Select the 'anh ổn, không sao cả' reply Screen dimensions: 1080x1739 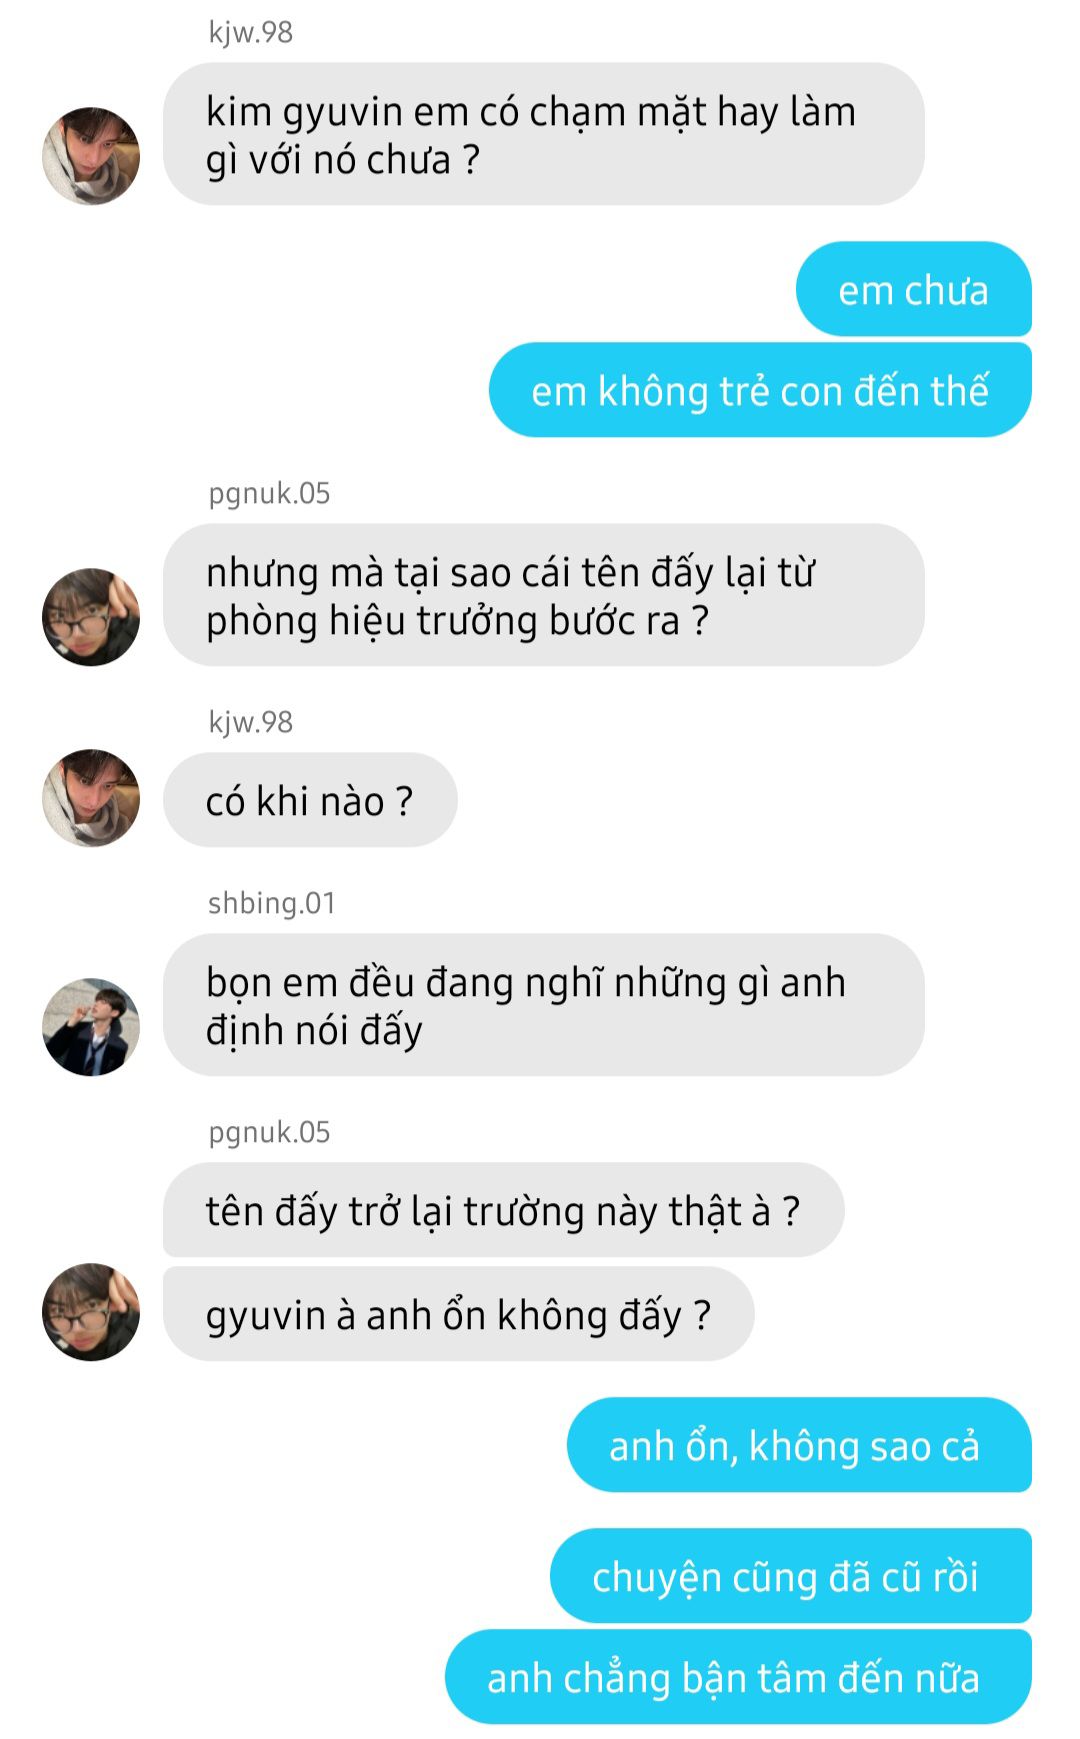pyautogui.click(x=799, y=1445)
